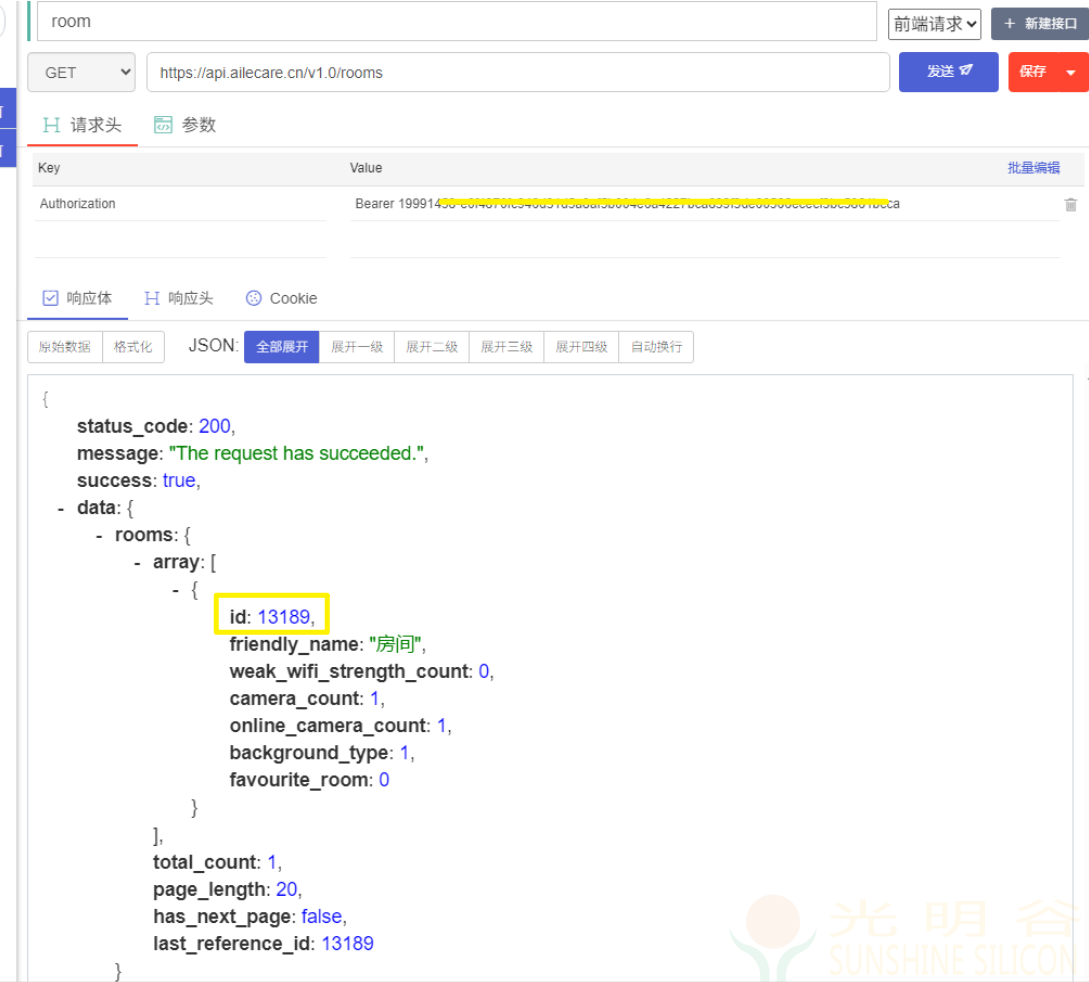Delete the Authorization header with trash icon
This screenshot has width=1089, height=982.
click(1070, 204)
